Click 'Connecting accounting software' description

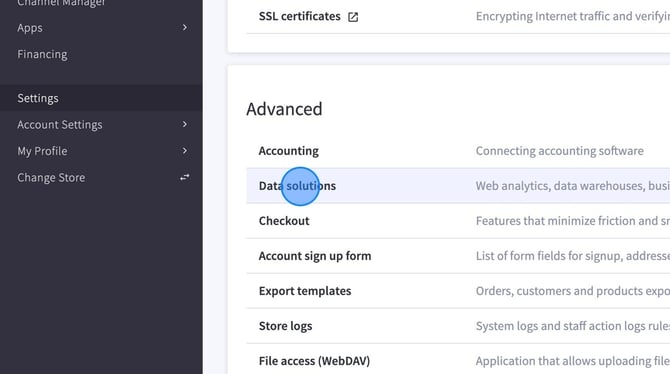click(560, 151)
